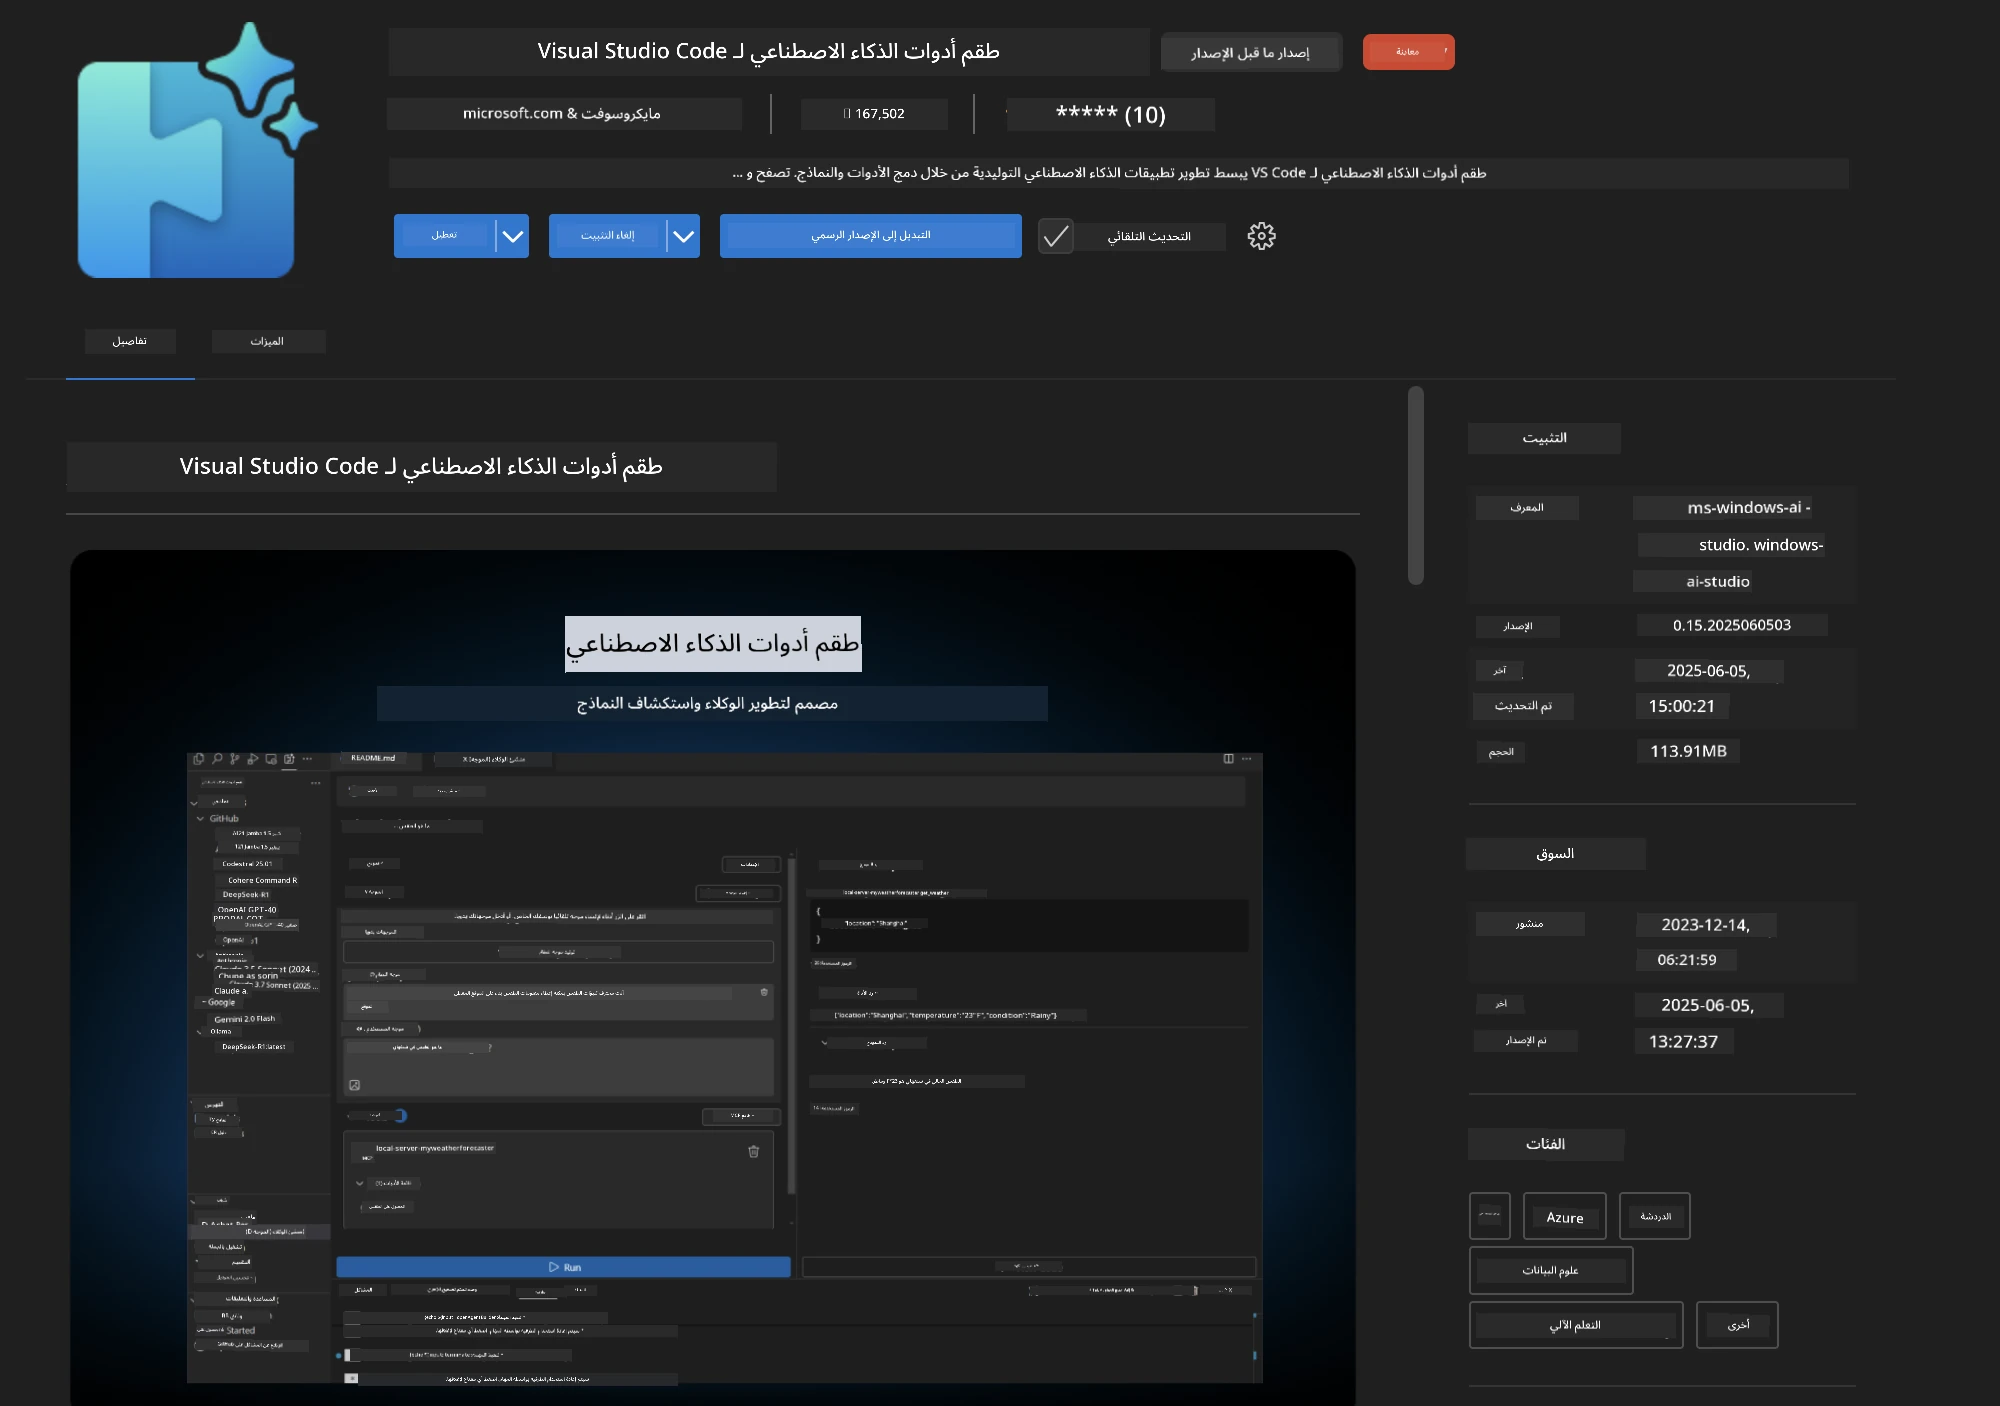Click the size value 113.91MB
The height and width of the screenshot is (1406, 2000).
tap(1688, 751)
